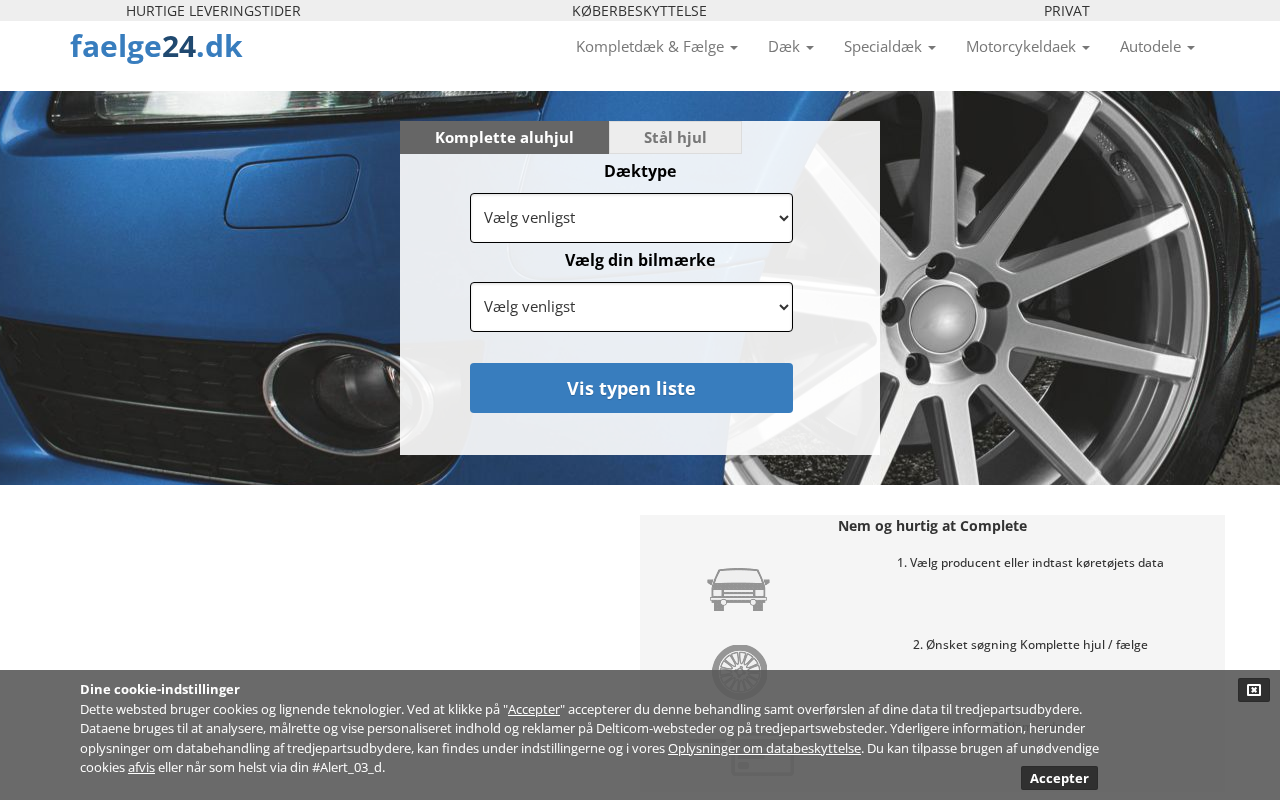Image resolution: width=1280 pixels, height=800 pixels.
Task: Select the Komplette aluhjul tab
Action: [504, 138]
